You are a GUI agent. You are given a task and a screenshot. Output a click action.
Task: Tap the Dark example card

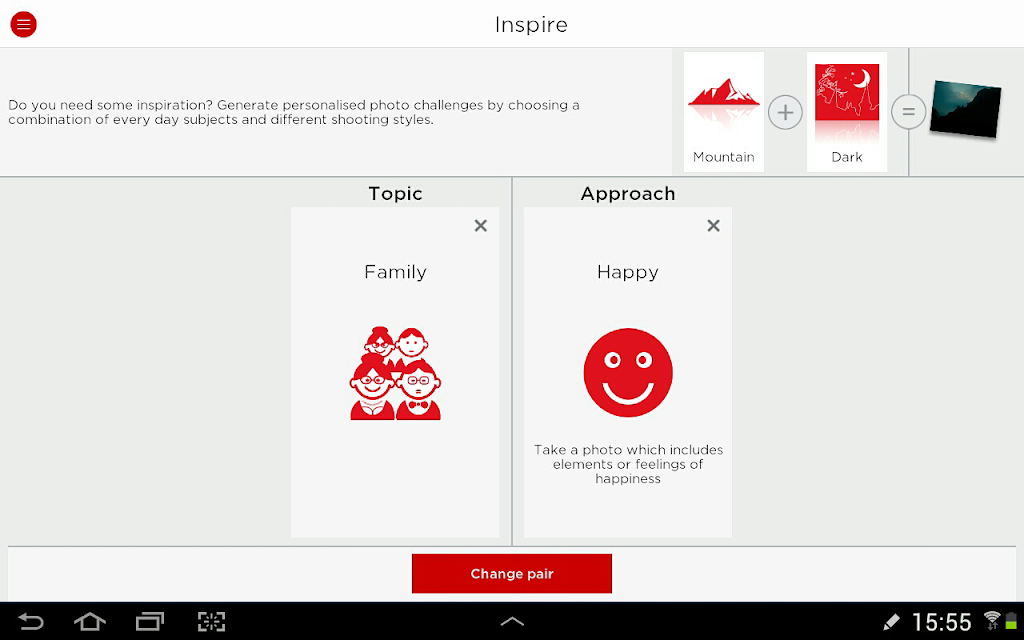(x=847, y=112)
